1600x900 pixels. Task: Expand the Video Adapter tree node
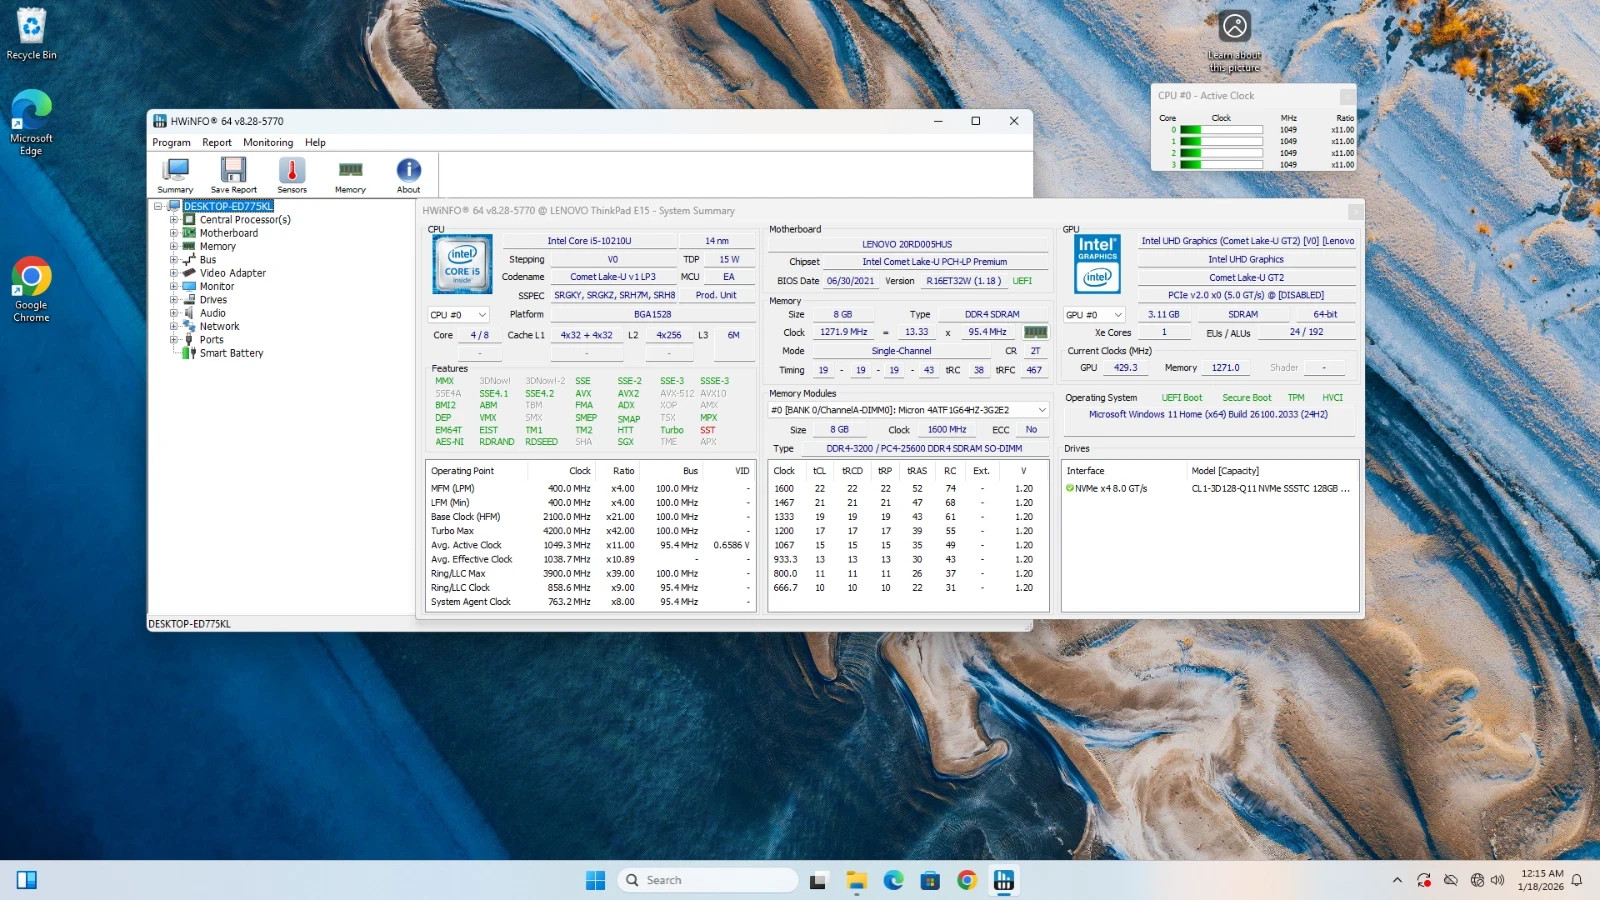coord(173,273)
